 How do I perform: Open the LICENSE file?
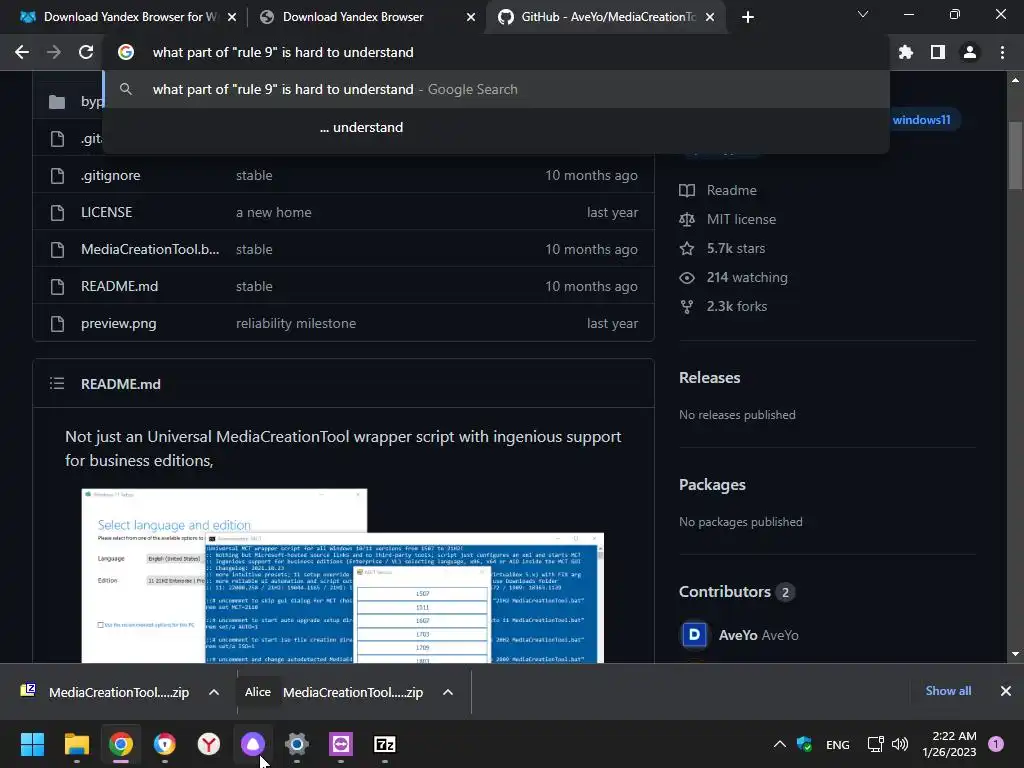click(106, 212)
